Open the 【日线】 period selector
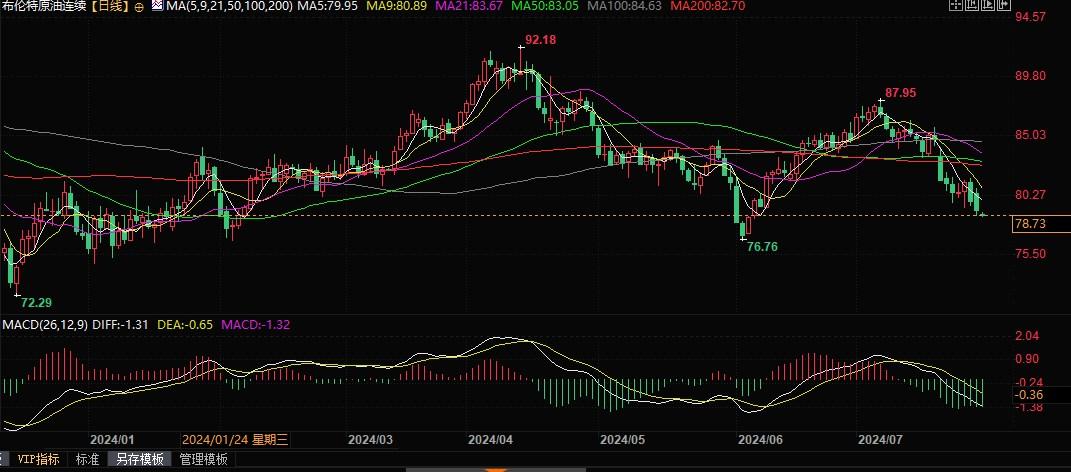Screen dimensions: 1071x472 click(x=109, y=7)
